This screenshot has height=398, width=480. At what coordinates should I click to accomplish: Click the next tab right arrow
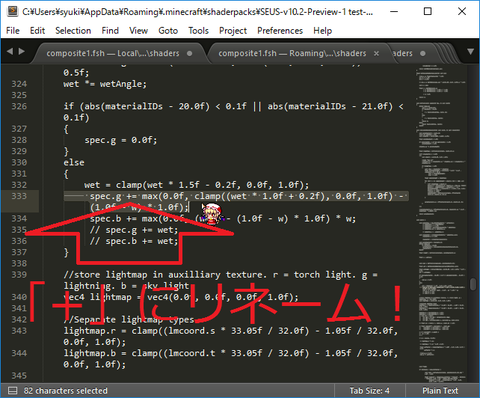[x=22, y=52]
